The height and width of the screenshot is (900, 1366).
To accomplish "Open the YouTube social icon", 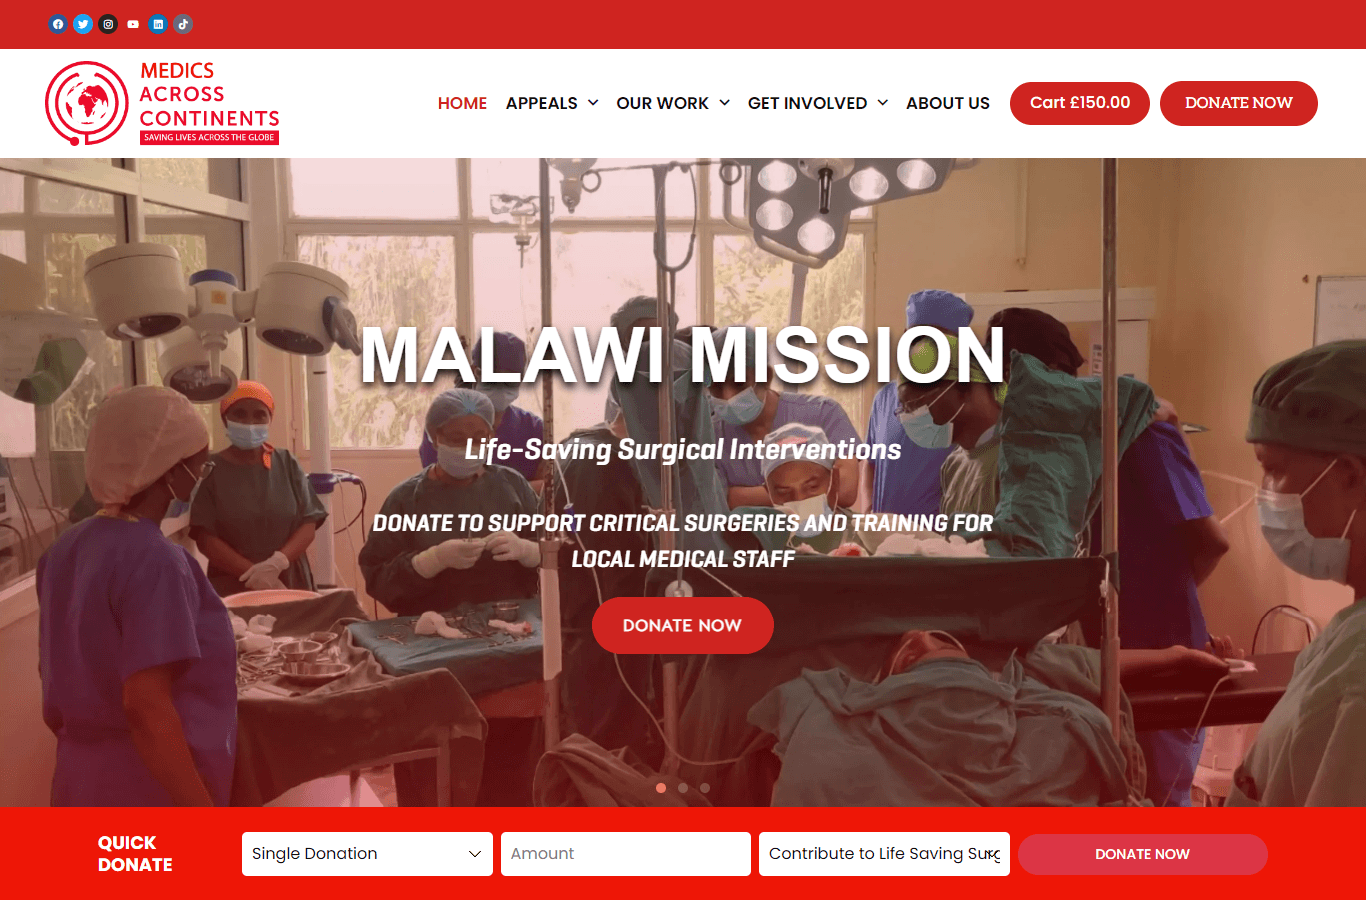I will [x=133, y=24].
